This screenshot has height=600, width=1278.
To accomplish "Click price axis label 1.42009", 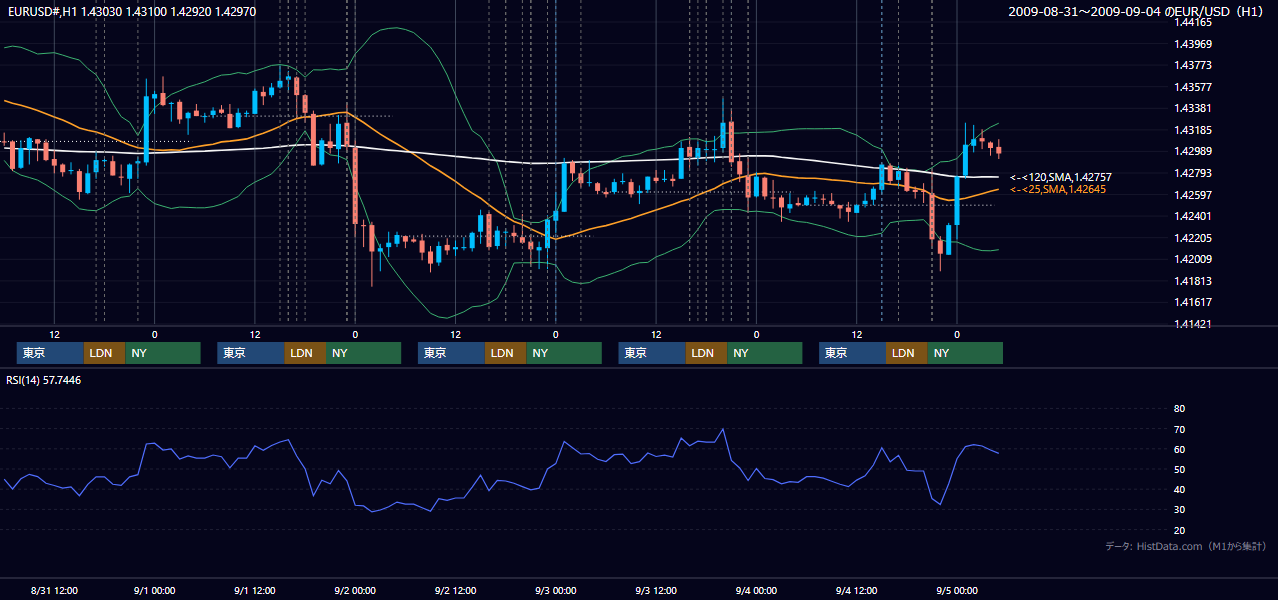I will (1192, 259).
